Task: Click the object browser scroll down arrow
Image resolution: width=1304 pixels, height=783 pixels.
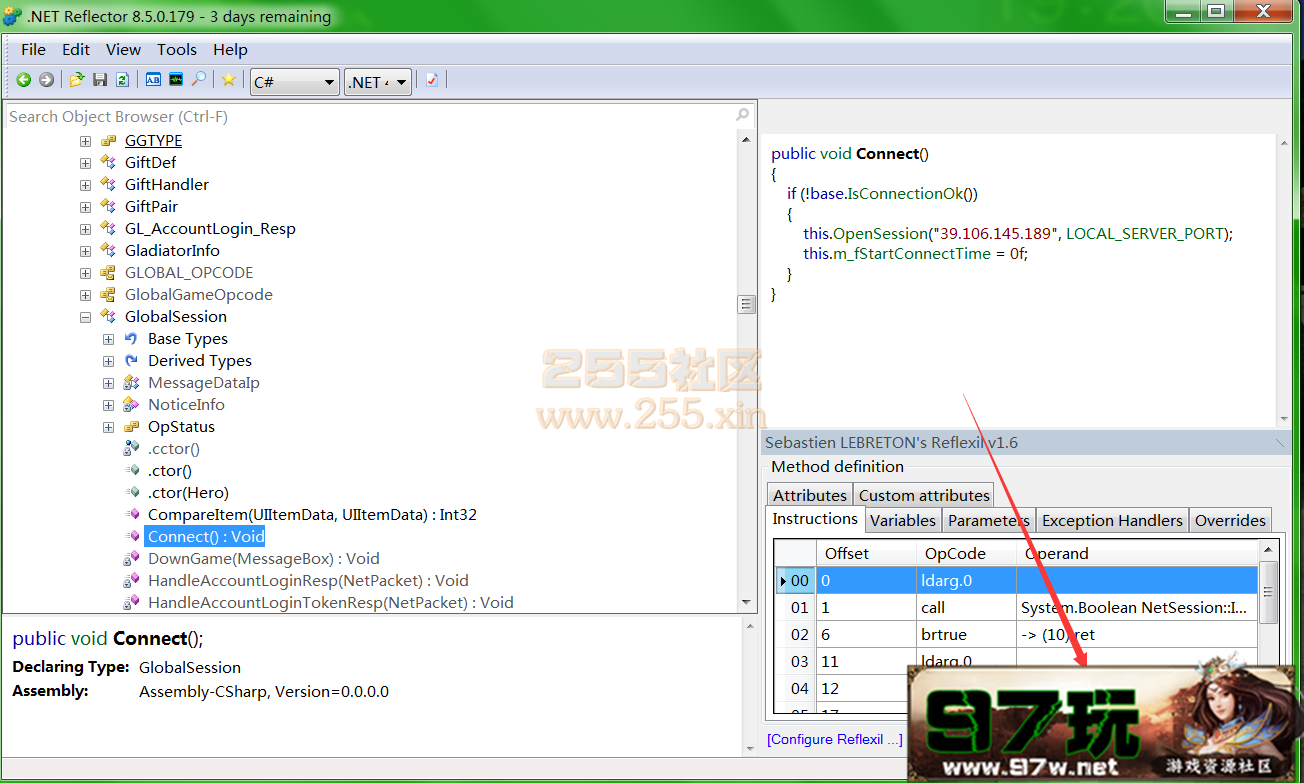Action: coord(746,602)
